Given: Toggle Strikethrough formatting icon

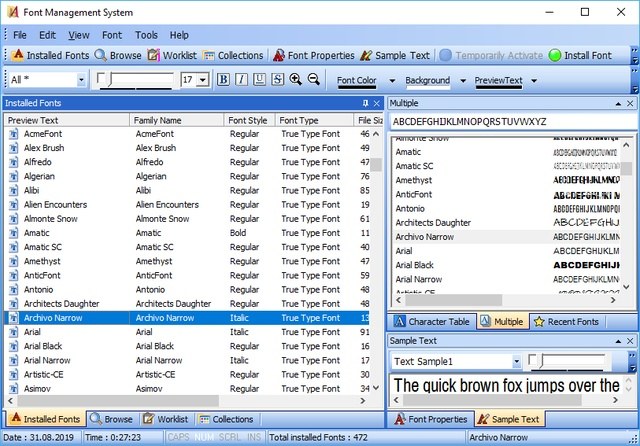Looking at the screenshot, I should [278, 79].
